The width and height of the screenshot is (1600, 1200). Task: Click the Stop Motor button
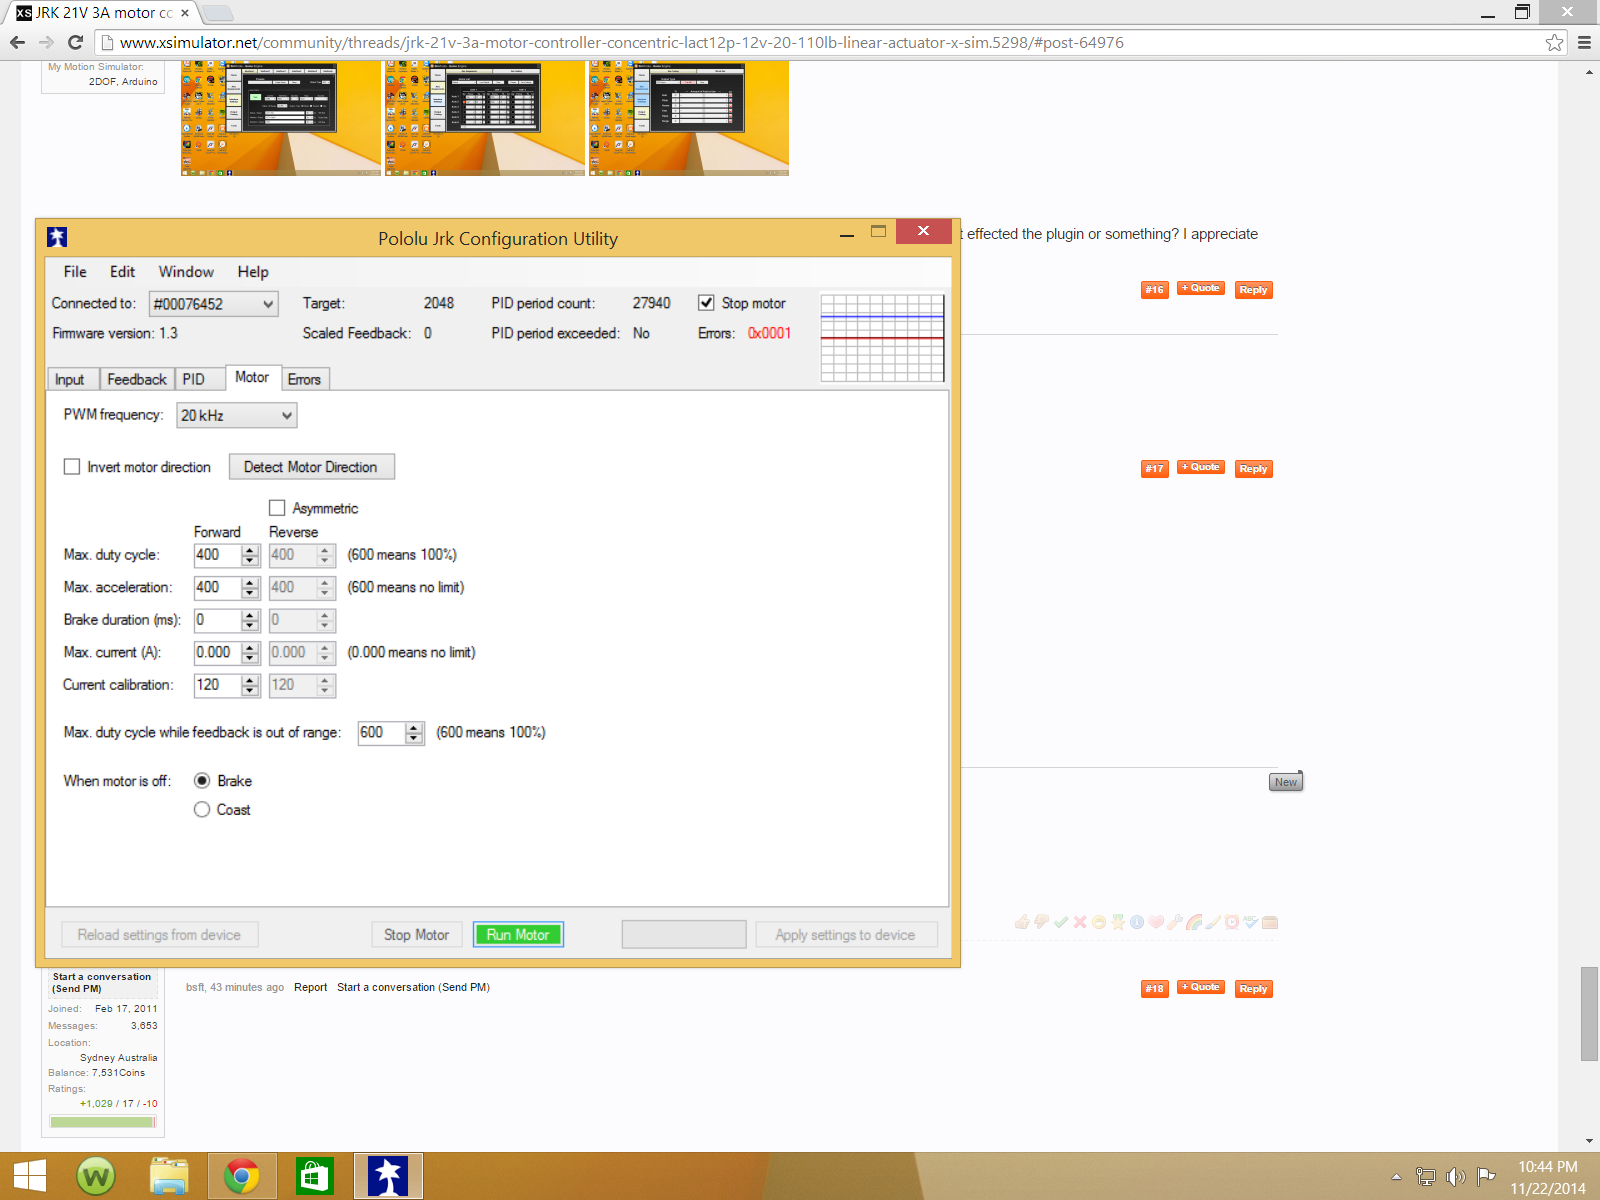coord(417,935)
